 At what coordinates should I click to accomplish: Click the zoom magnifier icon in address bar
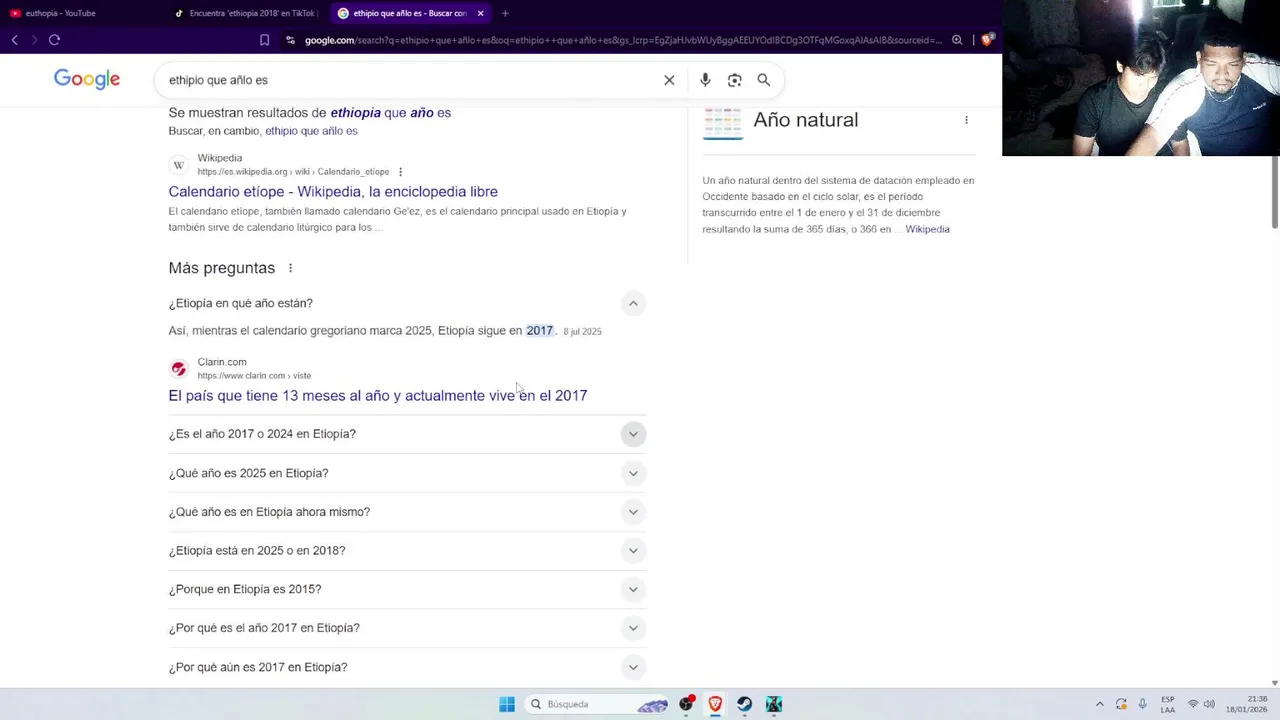957,40
